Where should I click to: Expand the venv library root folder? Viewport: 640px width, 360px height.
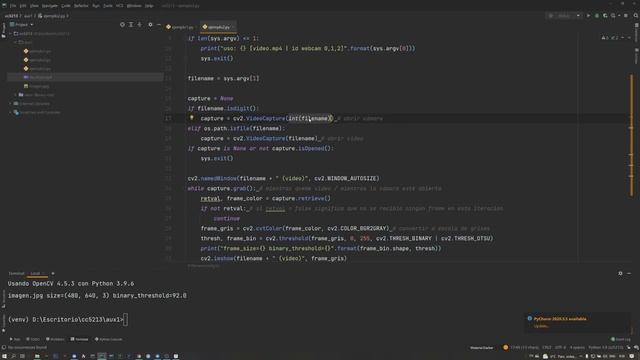pyautogui.click(x=16, y=95)
